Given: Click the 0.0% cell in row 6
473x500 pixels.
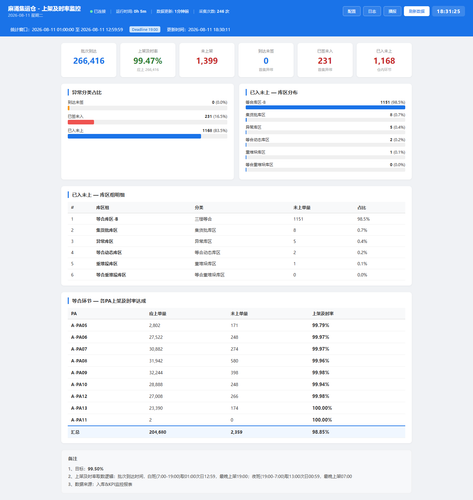Looking at the screenshot, I should pyautogui.click(x=362, y=275).
